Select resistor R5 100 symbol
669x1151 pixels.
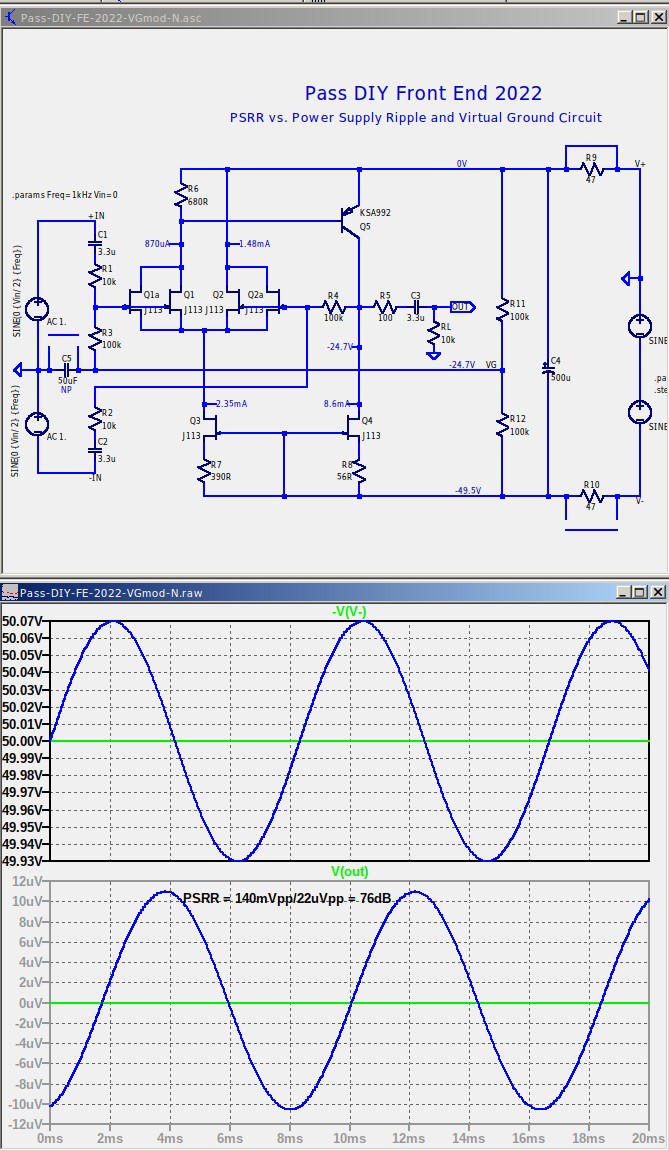(385, 307)
